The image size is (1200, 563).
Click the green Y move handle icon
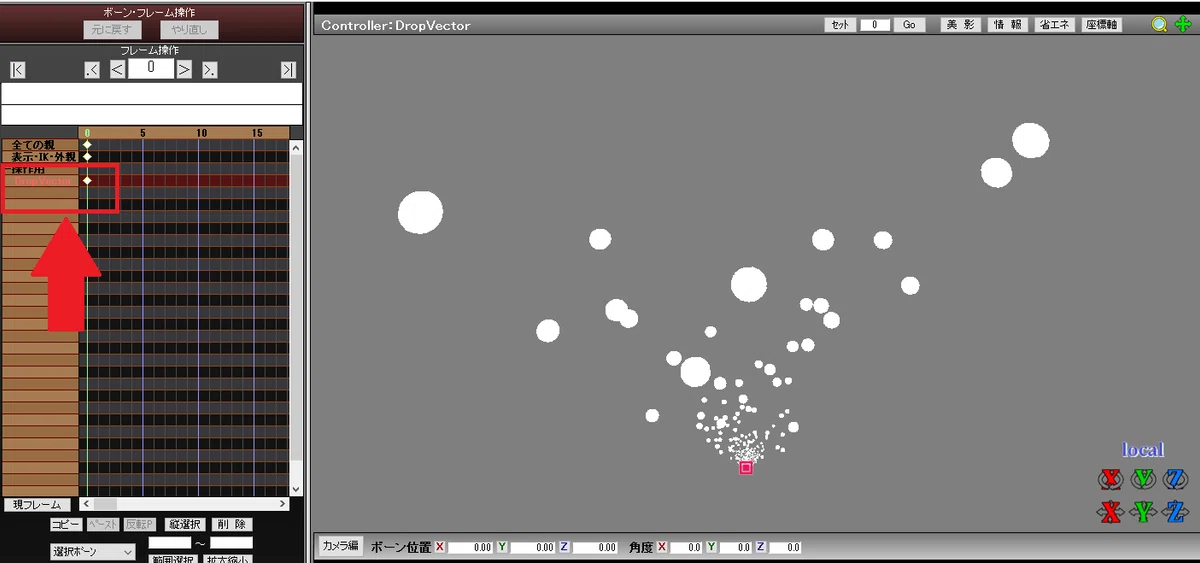tap(1143, 512)
